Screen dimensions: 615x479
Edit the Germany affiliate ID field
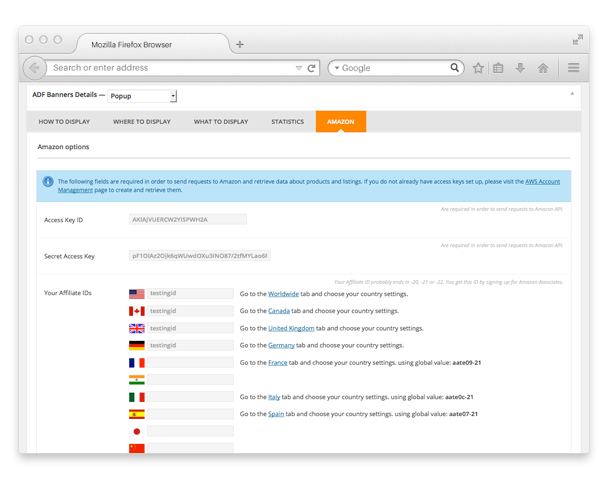(190, 345)
